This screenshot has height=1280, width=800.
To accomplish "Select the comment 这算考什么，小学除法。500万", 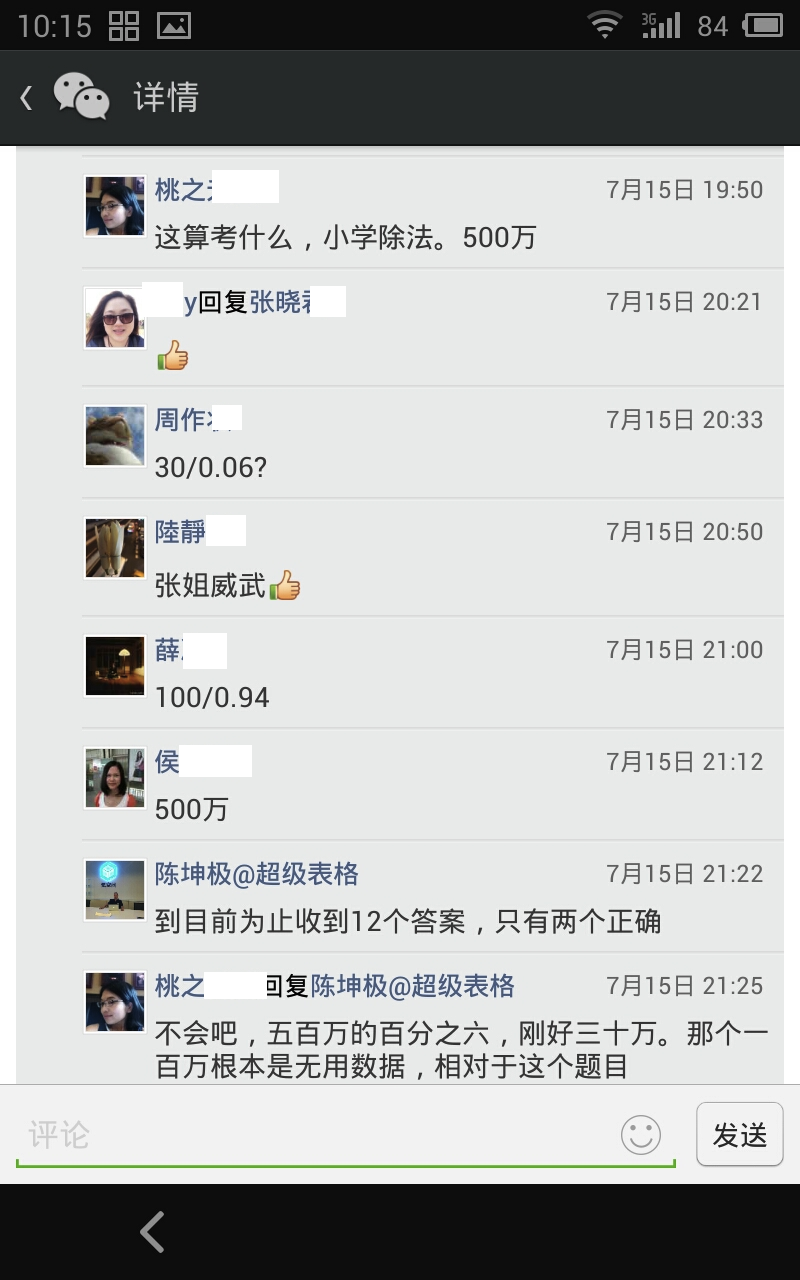I will coord(346,237).
